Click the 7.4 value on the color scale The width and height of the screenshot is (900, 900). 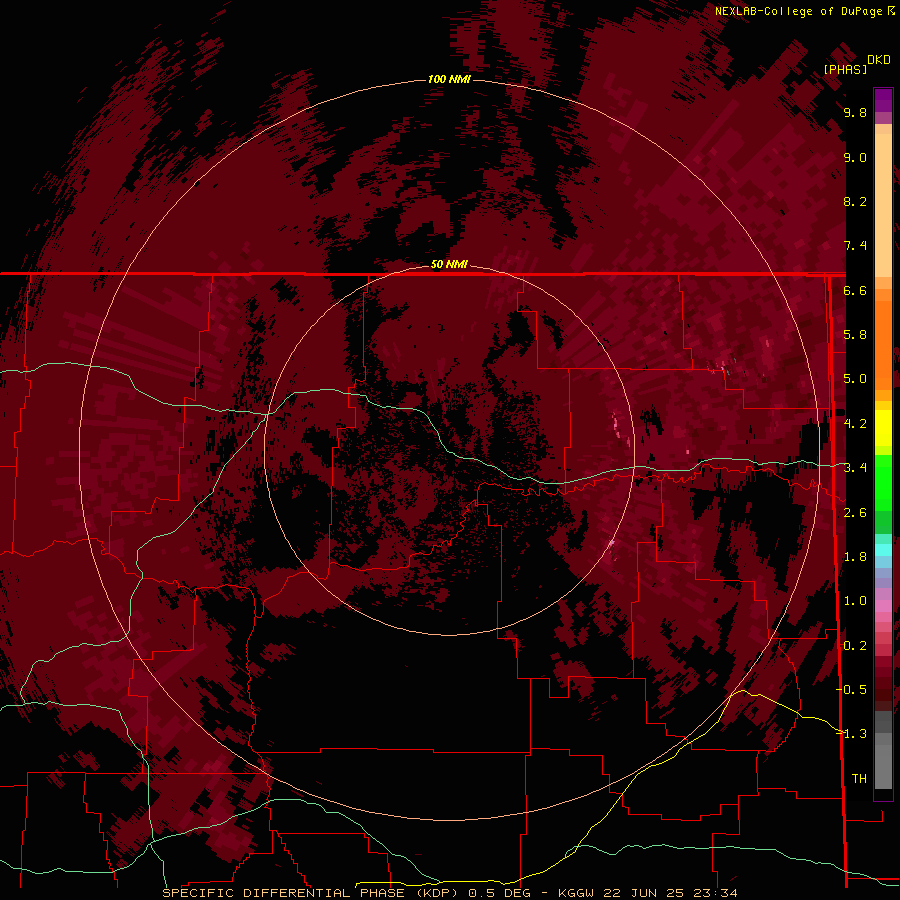[855, 246]
